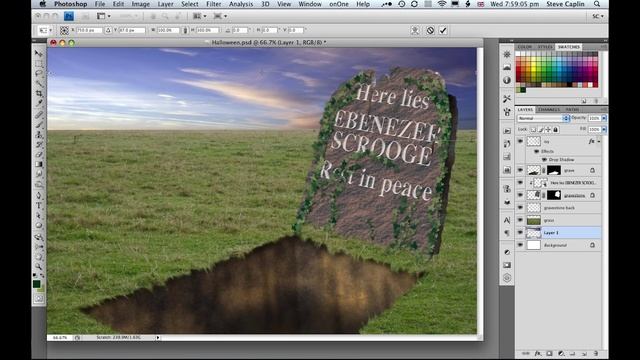Viewport: 640px width, 360px height.
Task: Hide the ivy layer
Action: click(520, 141)
